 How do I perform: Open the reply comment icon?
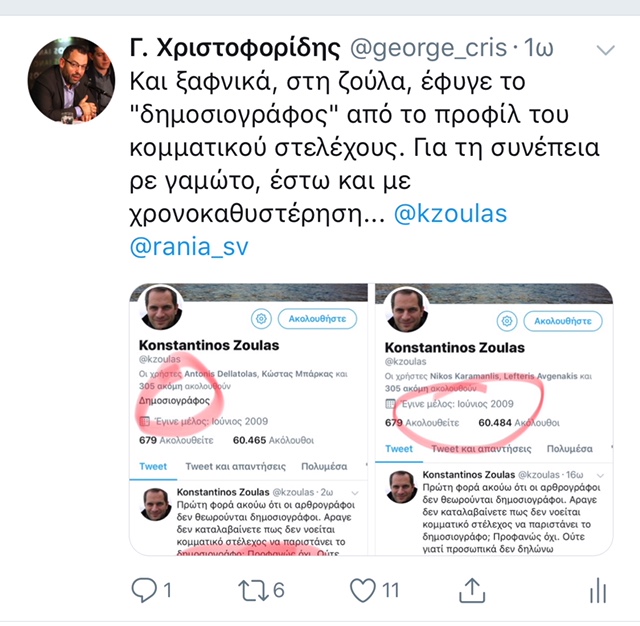(144, 590)
